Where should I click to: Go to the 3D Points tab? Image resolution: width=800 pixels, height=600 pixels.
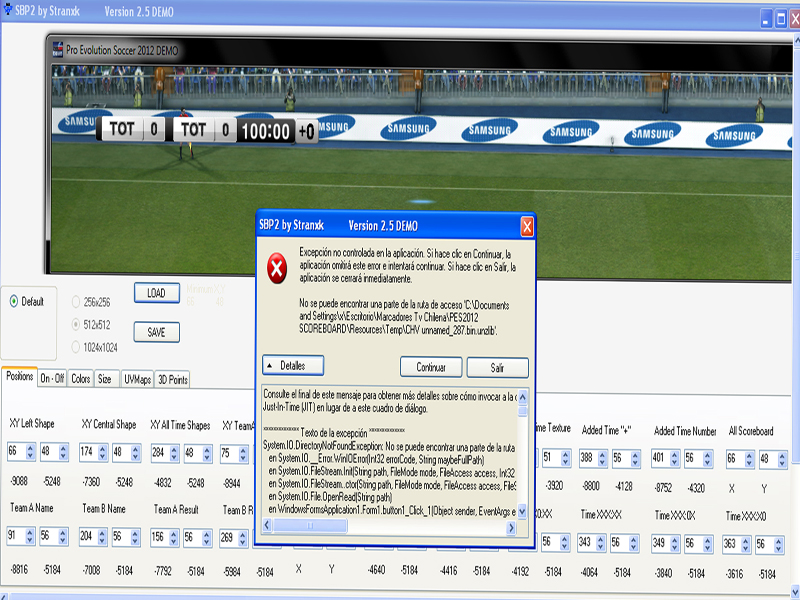[x=171, y=379]
